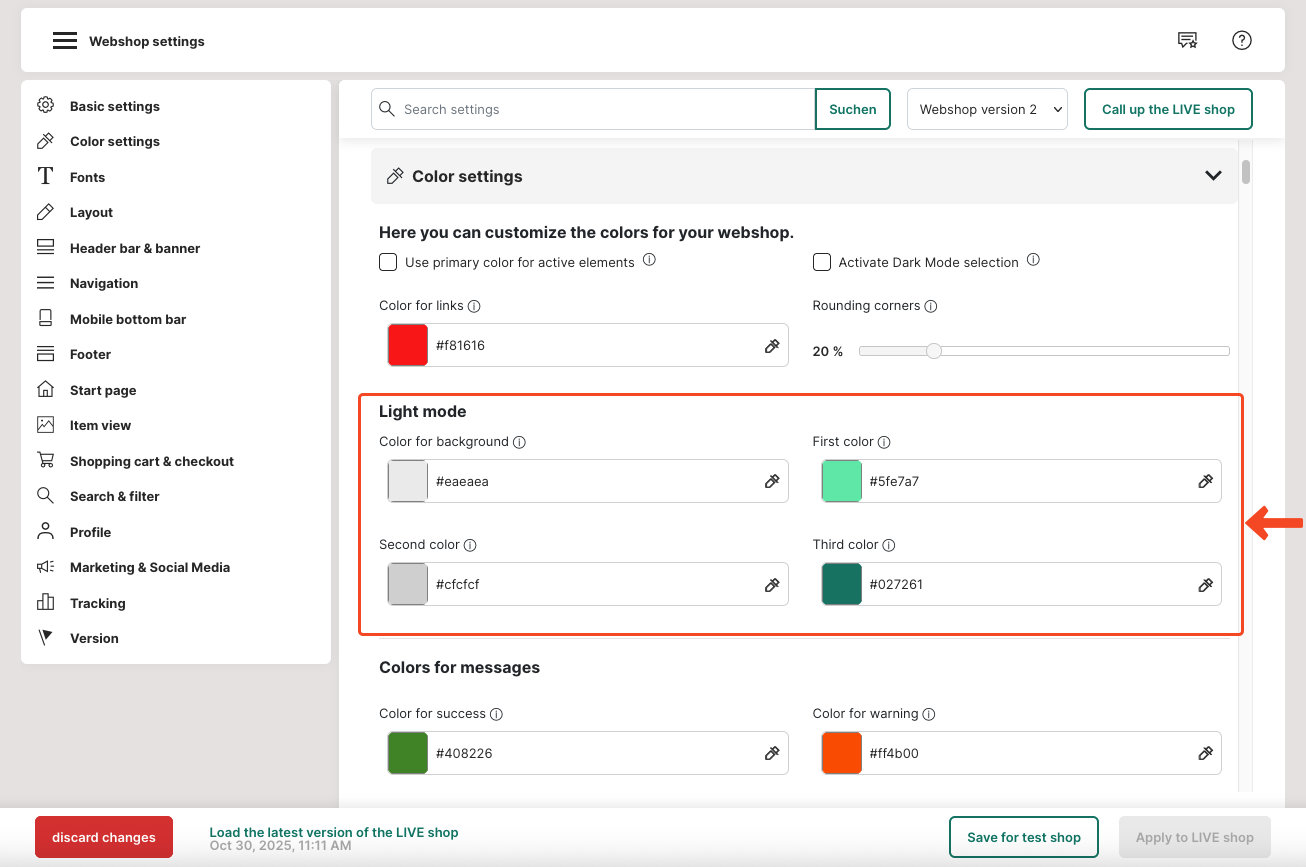Go to Shopping cart & checkout settings

(x=151, y=461)
